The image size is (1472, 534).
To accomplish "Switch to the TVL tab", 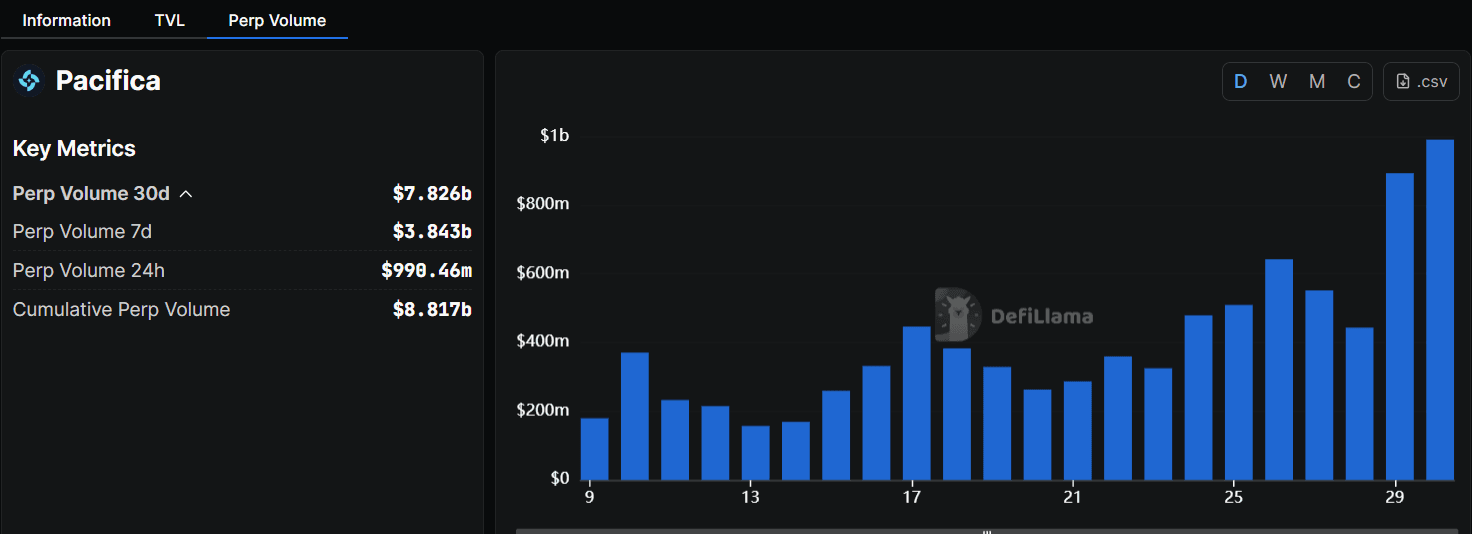I will pos(170,20).
